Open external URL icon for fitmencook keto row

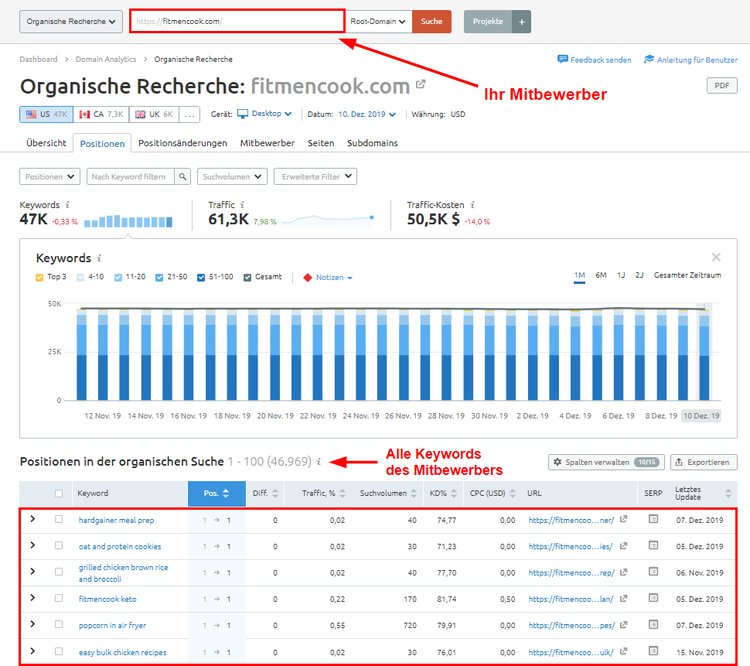click(623, 598)
